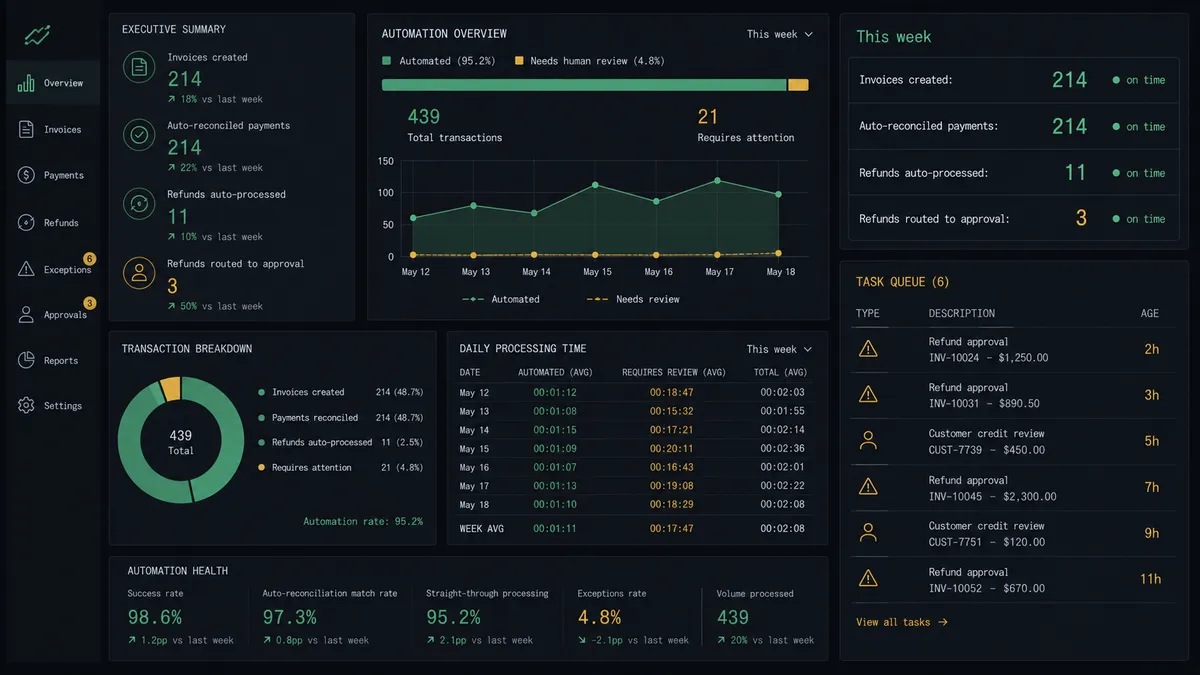Image resolution: width=1200 pixels, height=675 pixels.
Task: Toggle the Invoices created legend in Transaction Breakdown
Action: coord(340,392)
